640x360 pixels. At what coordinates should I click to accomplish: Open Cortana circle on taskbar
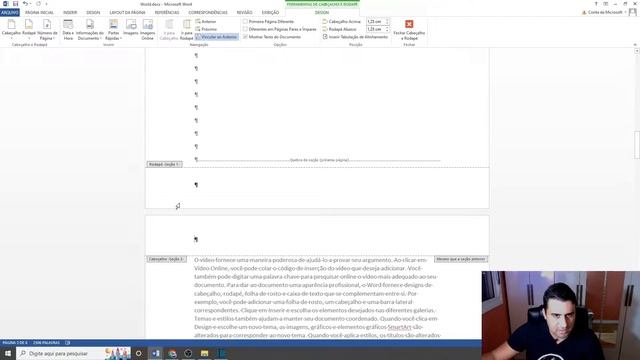[138, 353]
